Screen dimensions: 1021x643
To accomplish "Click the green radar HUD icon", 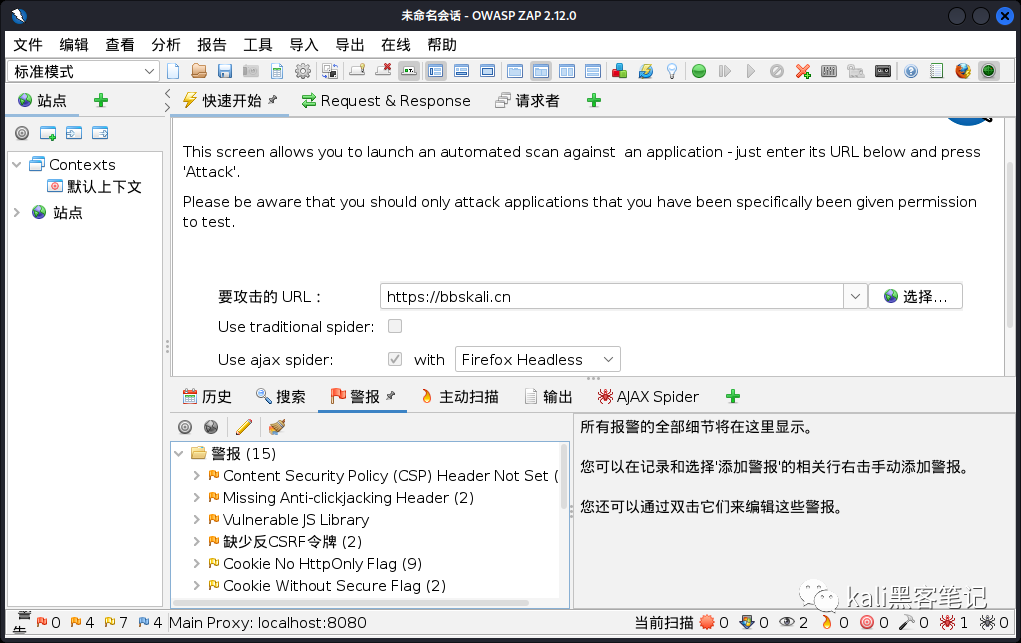I will [x=988, y=71].
